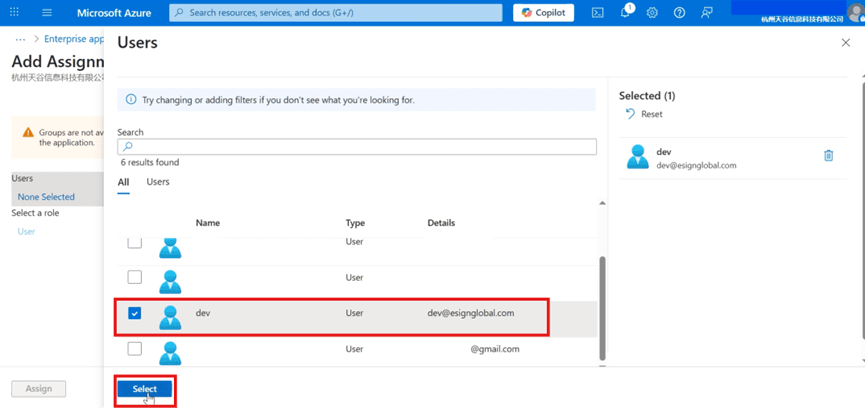Open the portal hamburger menu
The image size is (865, 408).
coord(47,12)
